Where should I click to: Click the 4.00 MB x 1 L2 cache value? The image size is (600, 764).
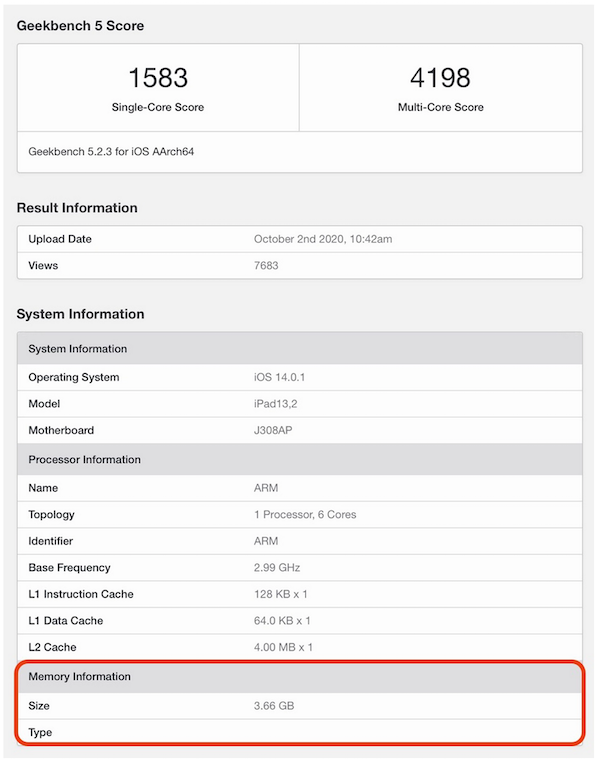pos(284,648)
